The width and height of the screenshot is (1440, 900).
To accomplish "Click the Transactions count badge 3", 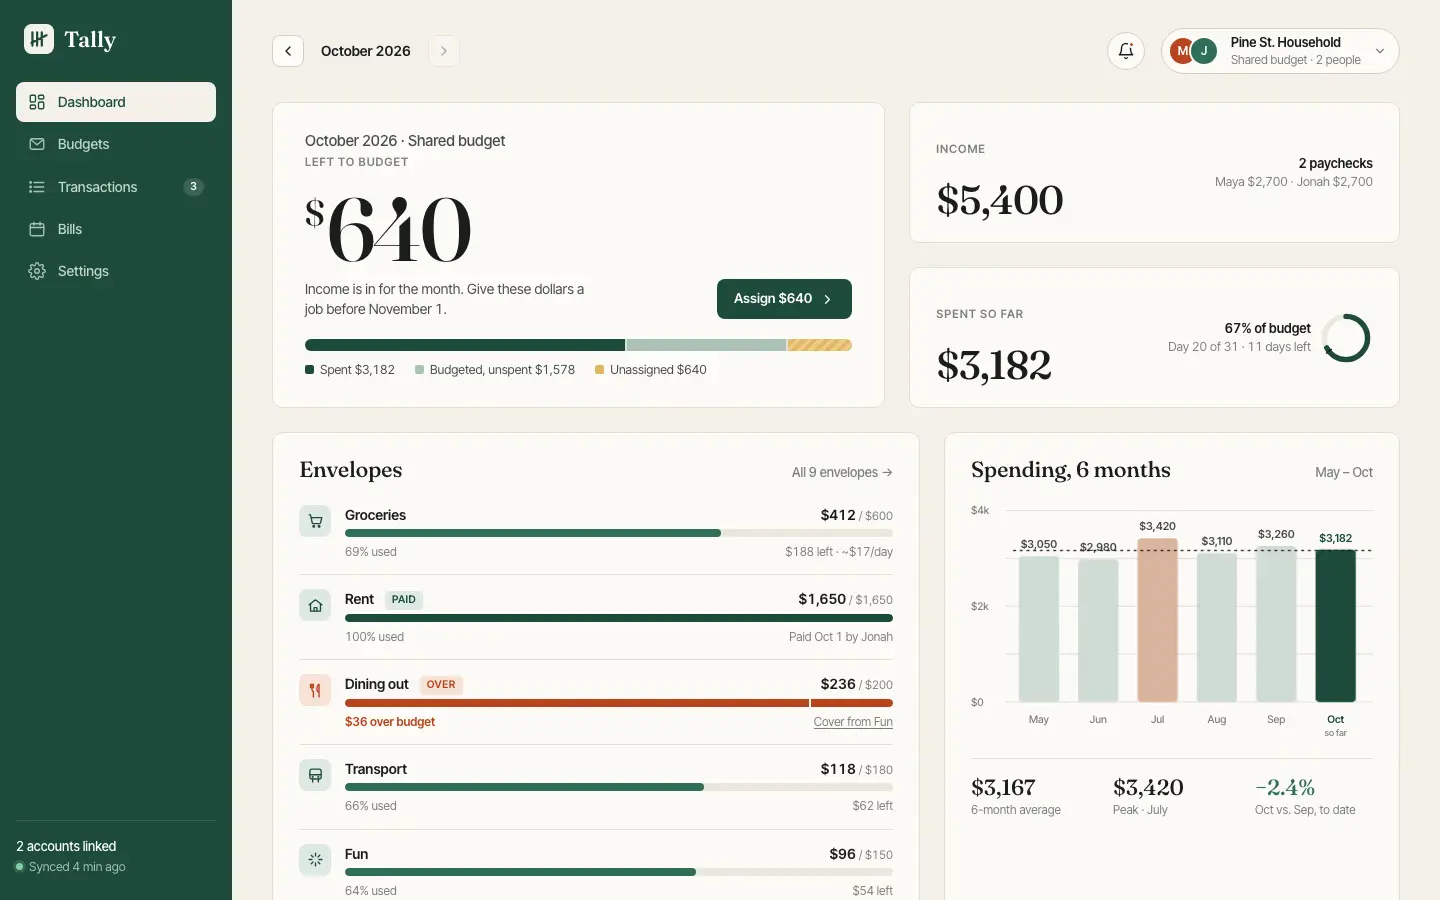I will coord(194,187).
